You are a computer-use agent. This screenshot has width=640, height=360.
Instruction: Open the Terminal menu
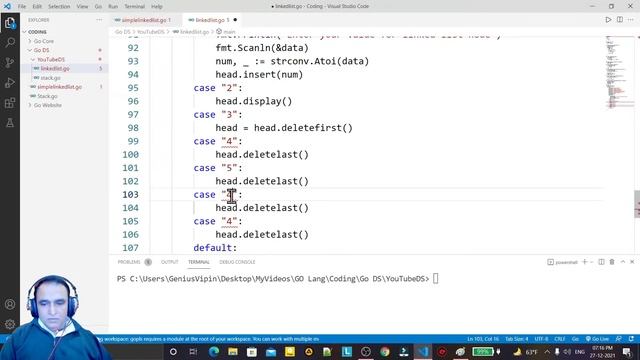click(x=134, y=6)
